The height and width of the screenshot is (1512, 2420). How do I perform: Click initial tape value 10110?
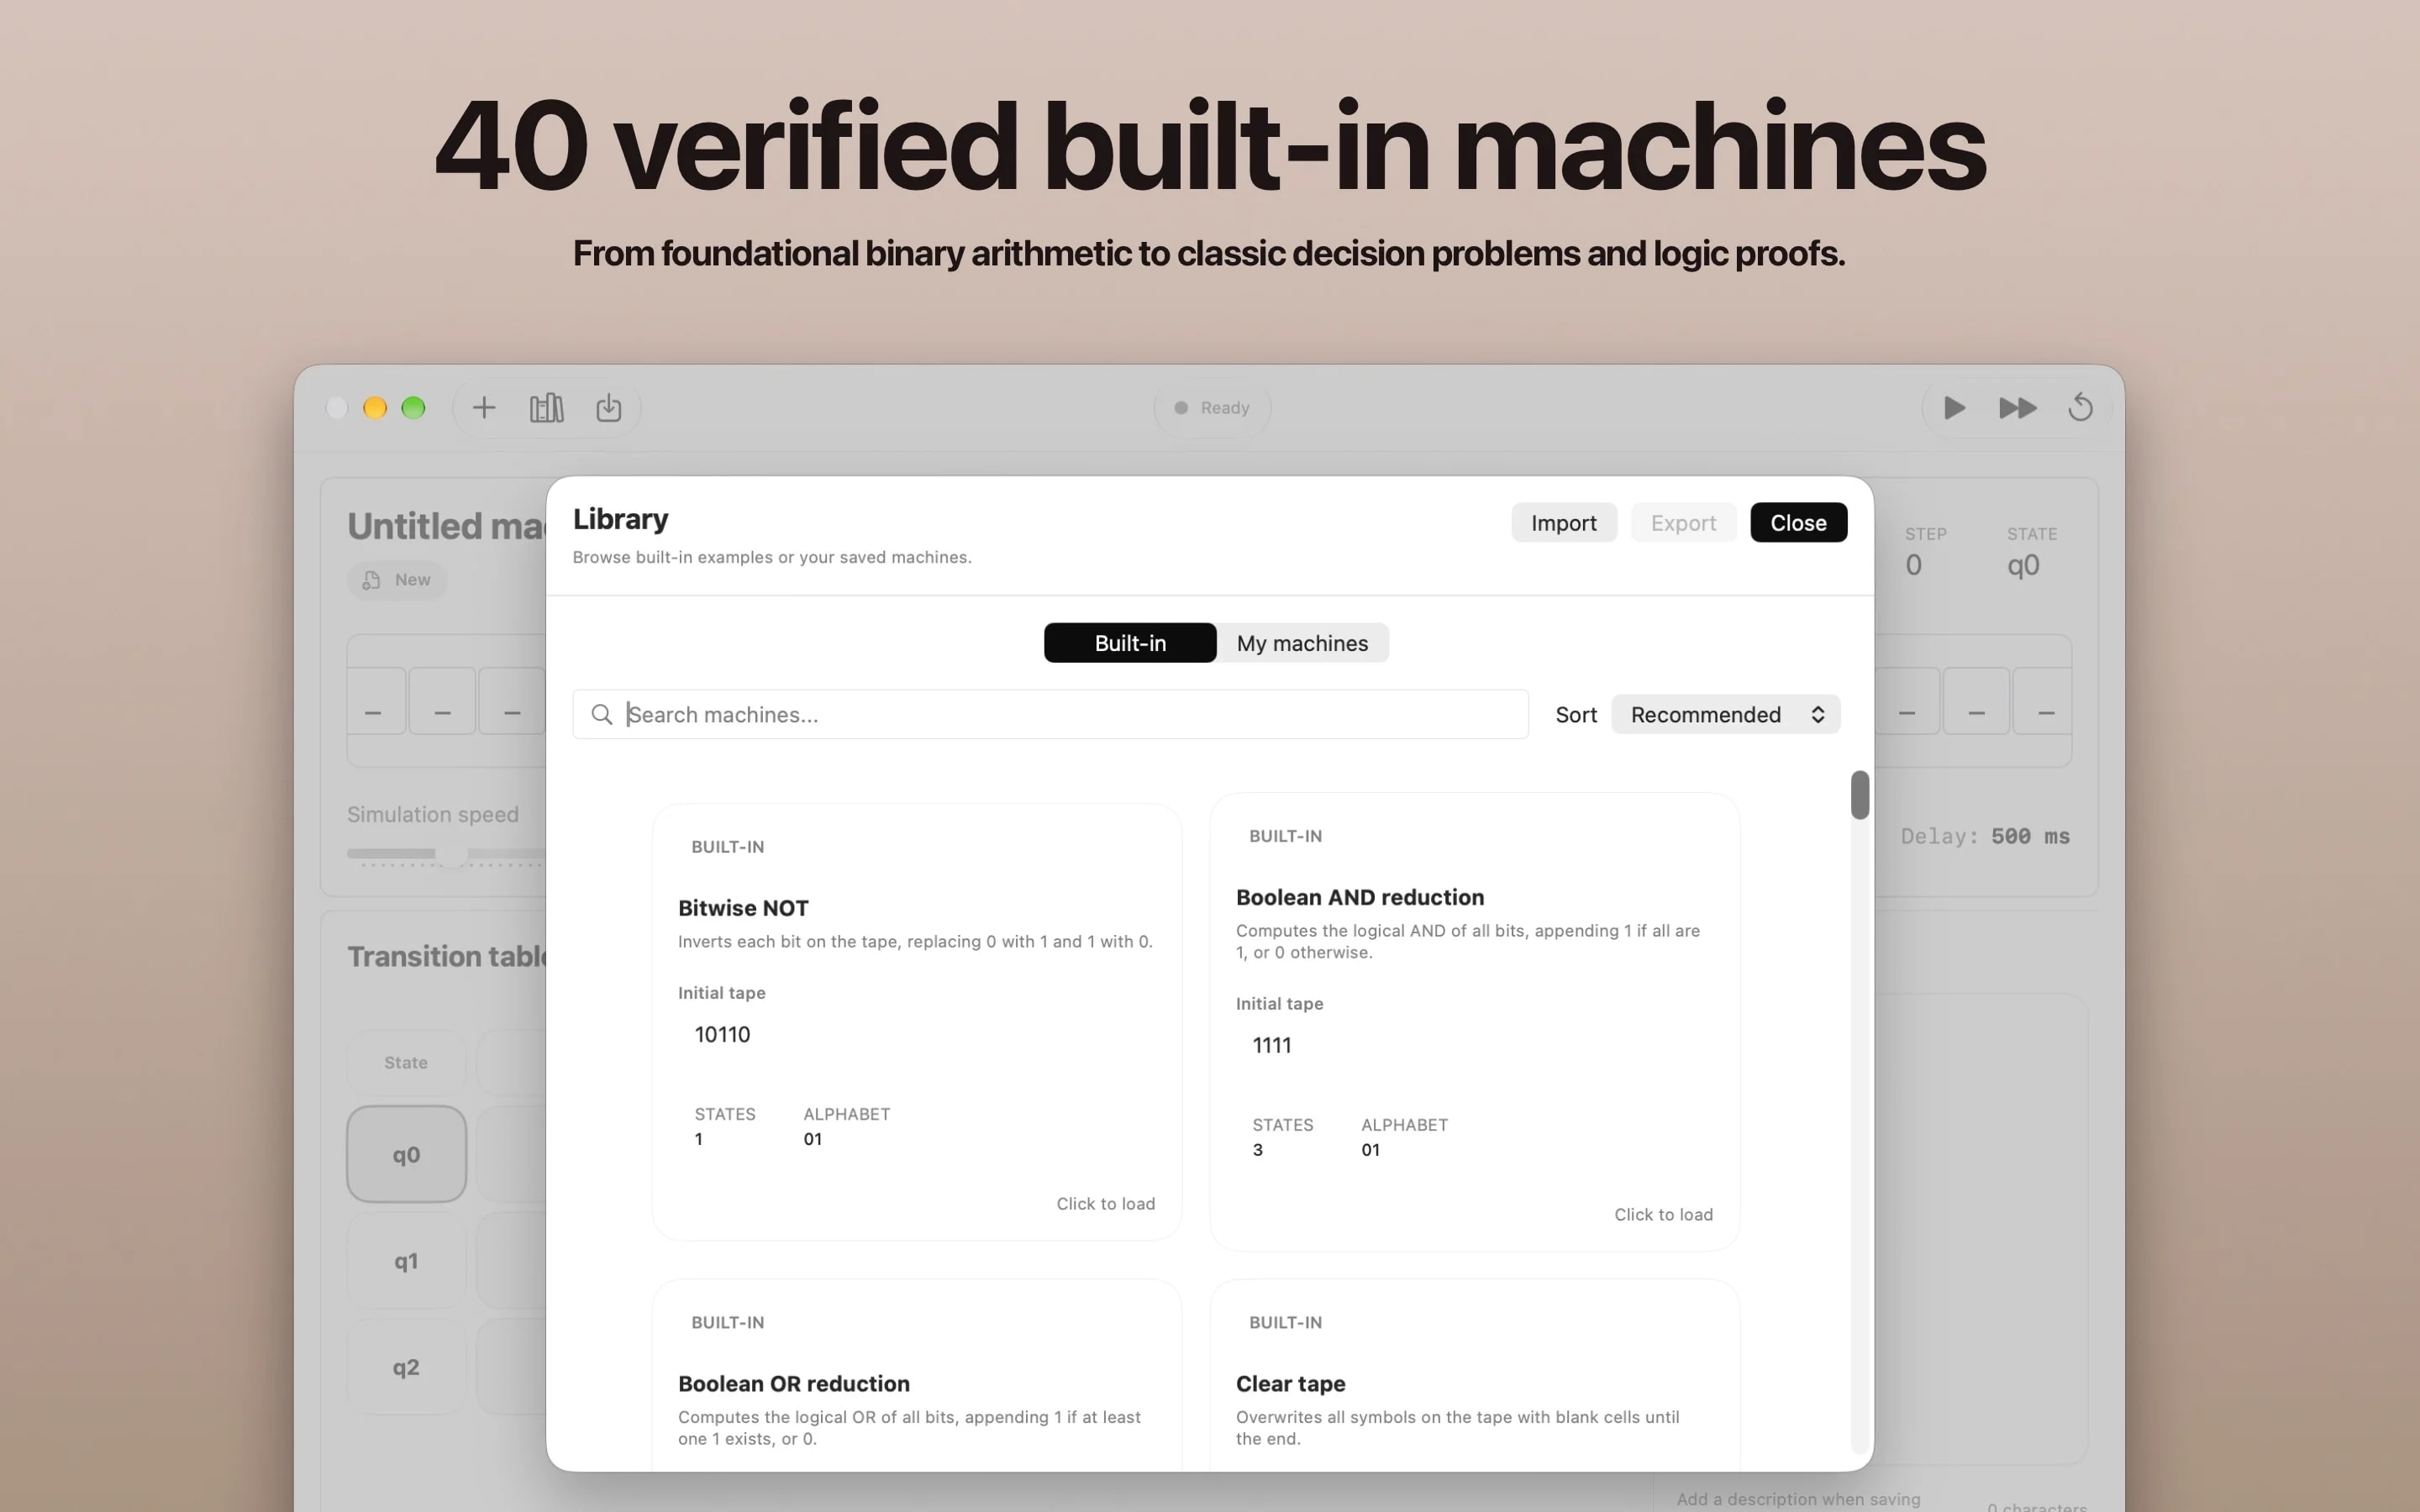point(722,1035)
